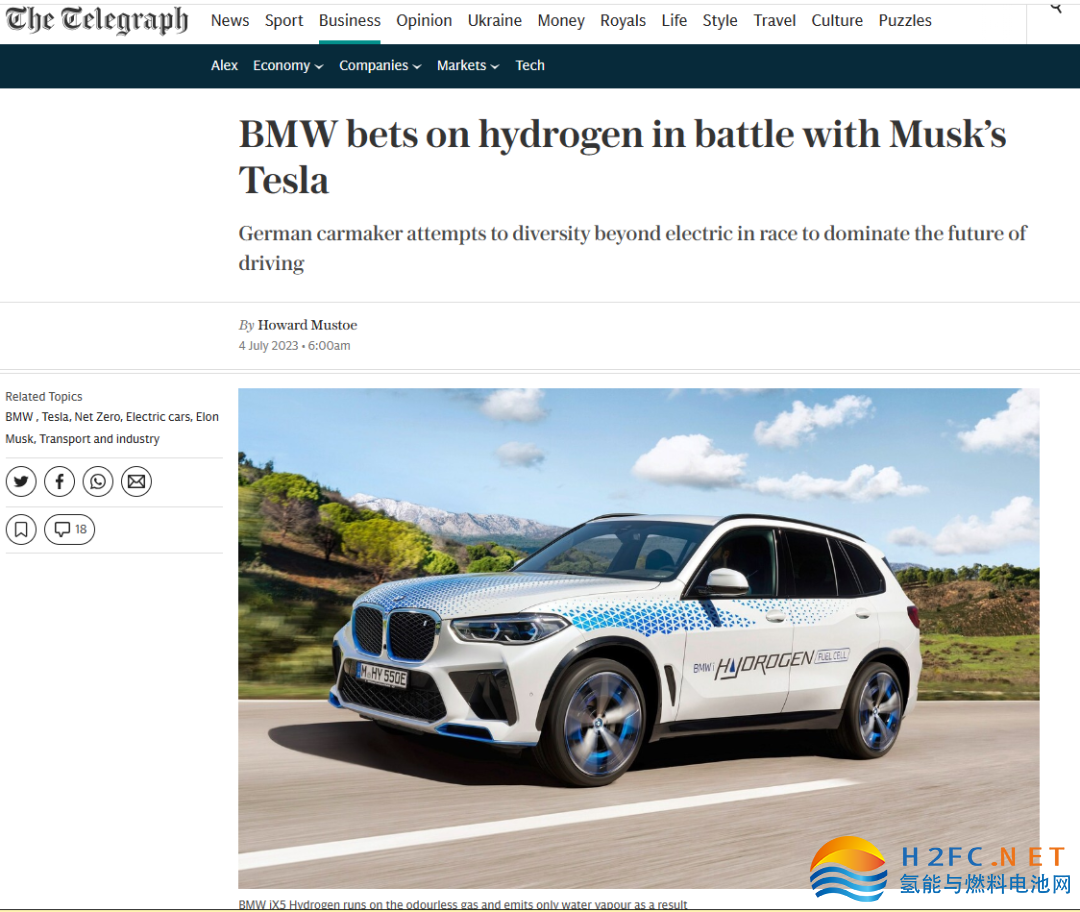
Task: Click the publication date 4 July 2023
Action: click(x=269, y=346)
